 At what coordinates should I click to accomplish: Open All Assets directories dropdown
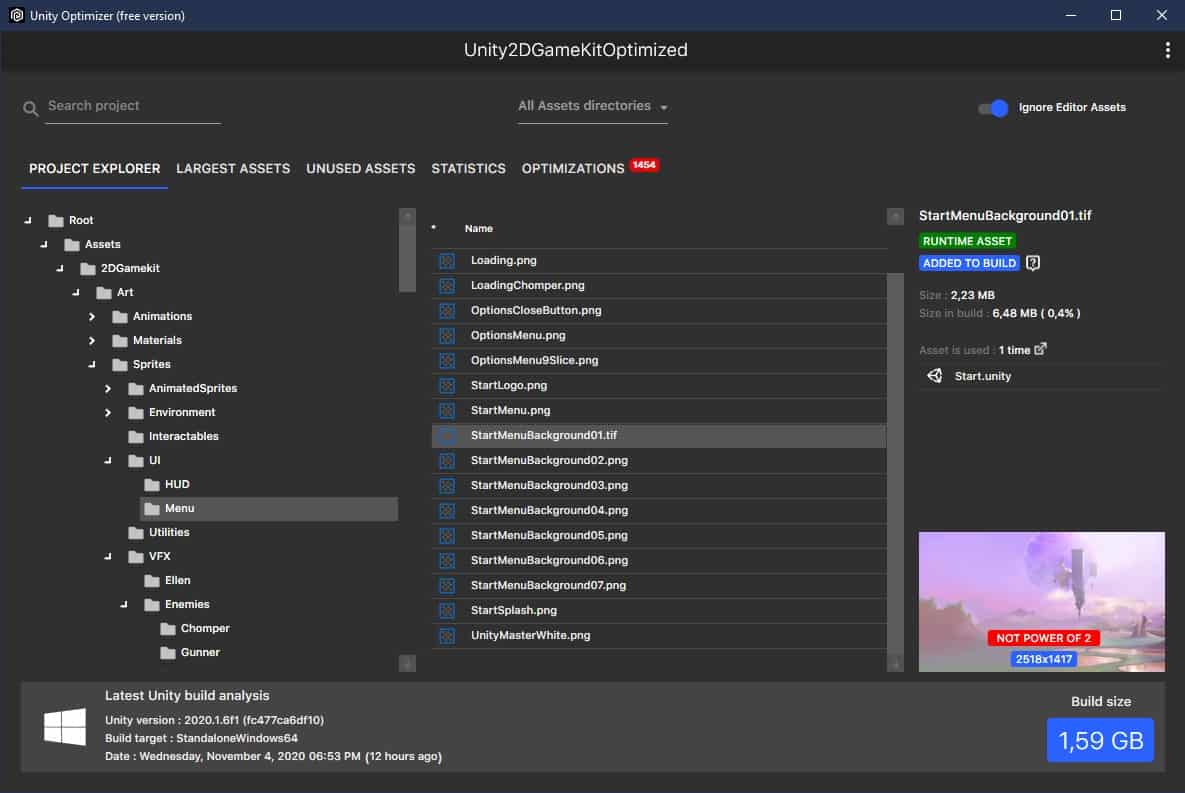pos(592,107)
